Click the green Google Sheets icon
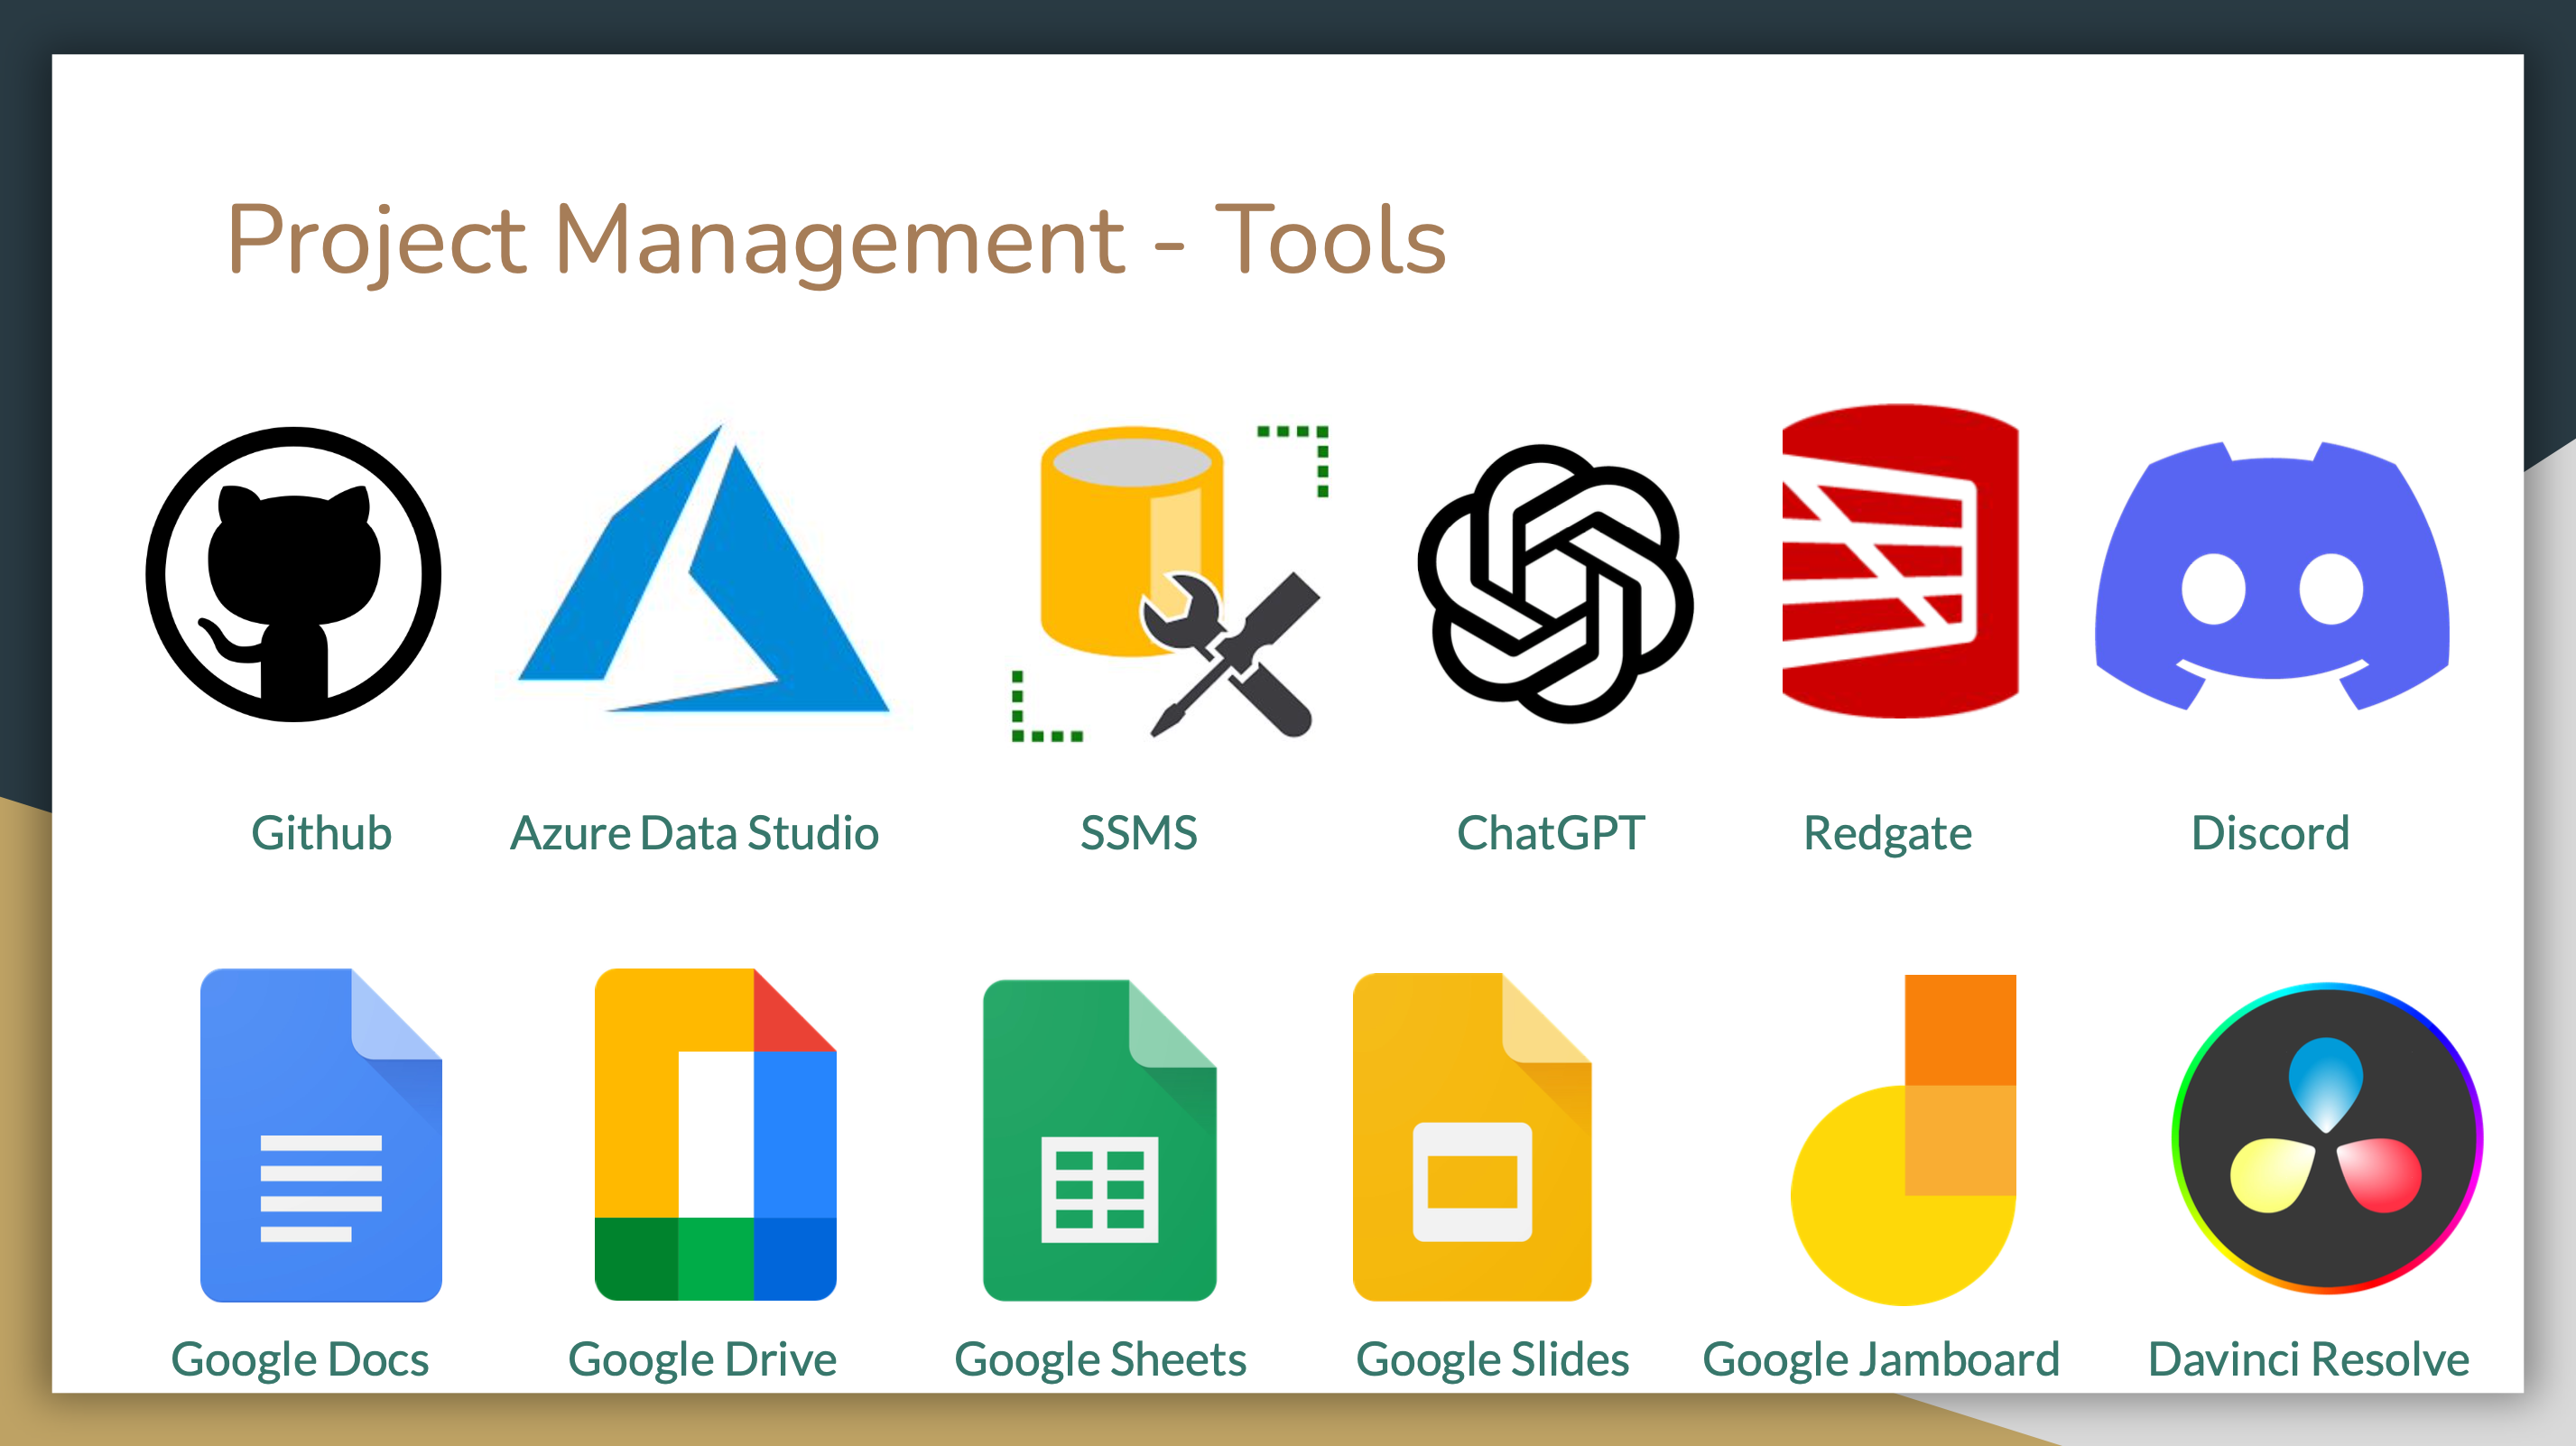This screenshot has width=2576, height=1446. coord(1099,1140)
